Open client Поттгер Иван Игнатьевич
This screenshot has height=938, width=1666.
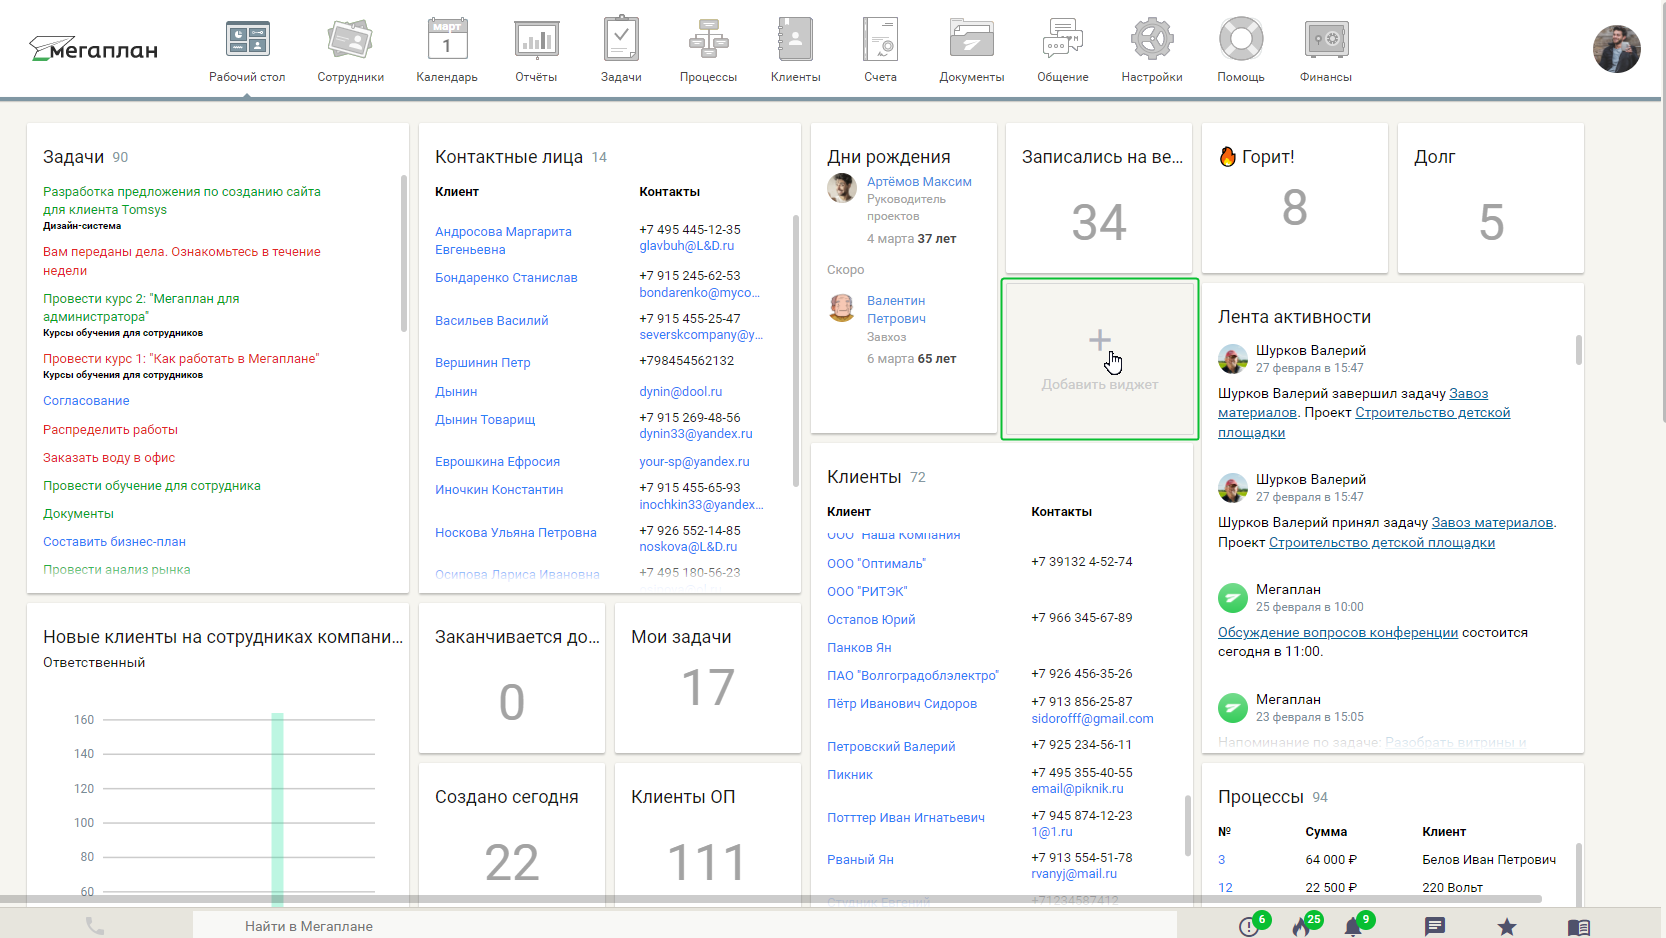pos(906,817)
